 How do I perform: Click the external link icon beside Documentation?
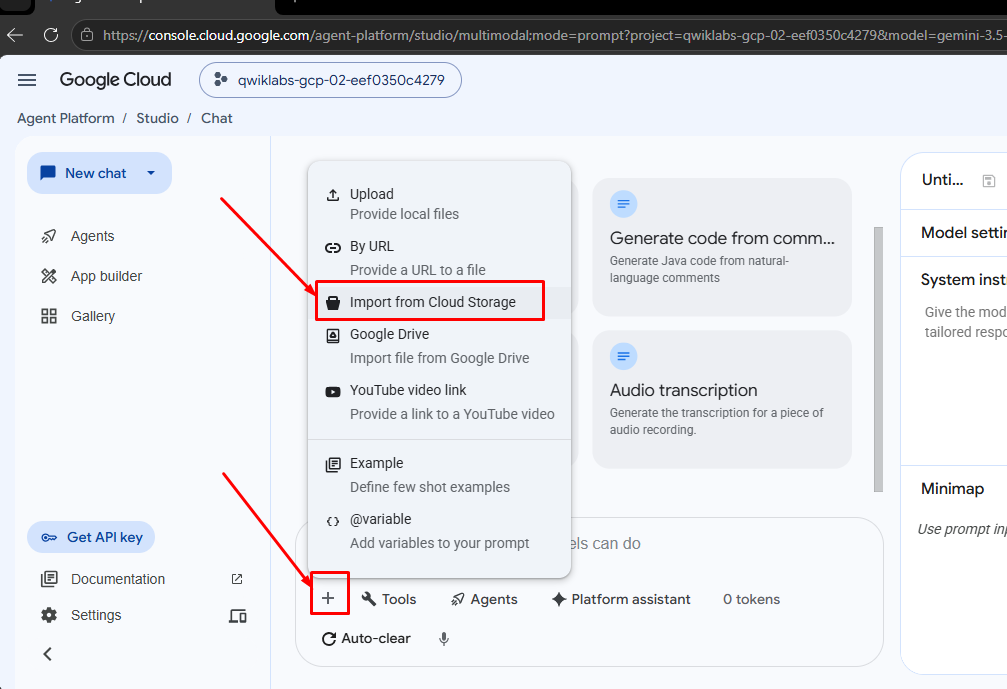[x=237, y=579]
